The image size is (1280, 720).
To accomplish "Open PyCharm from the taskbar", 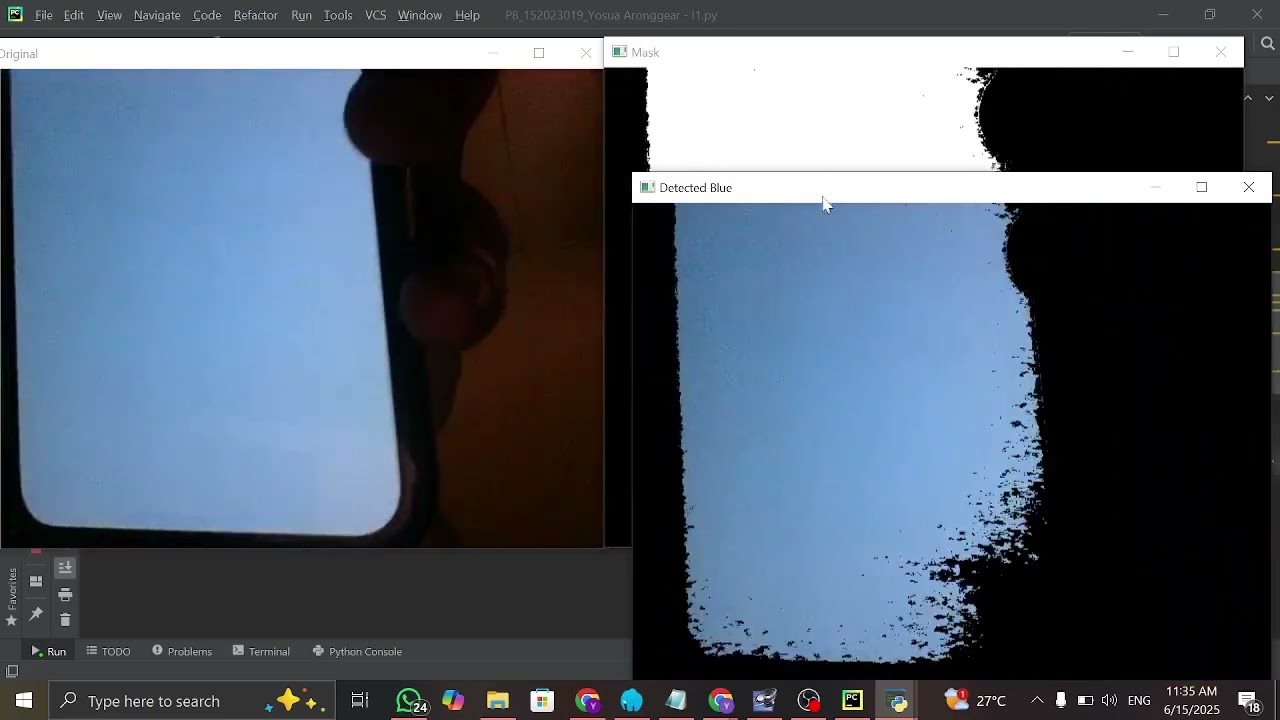I will (853, 701).
